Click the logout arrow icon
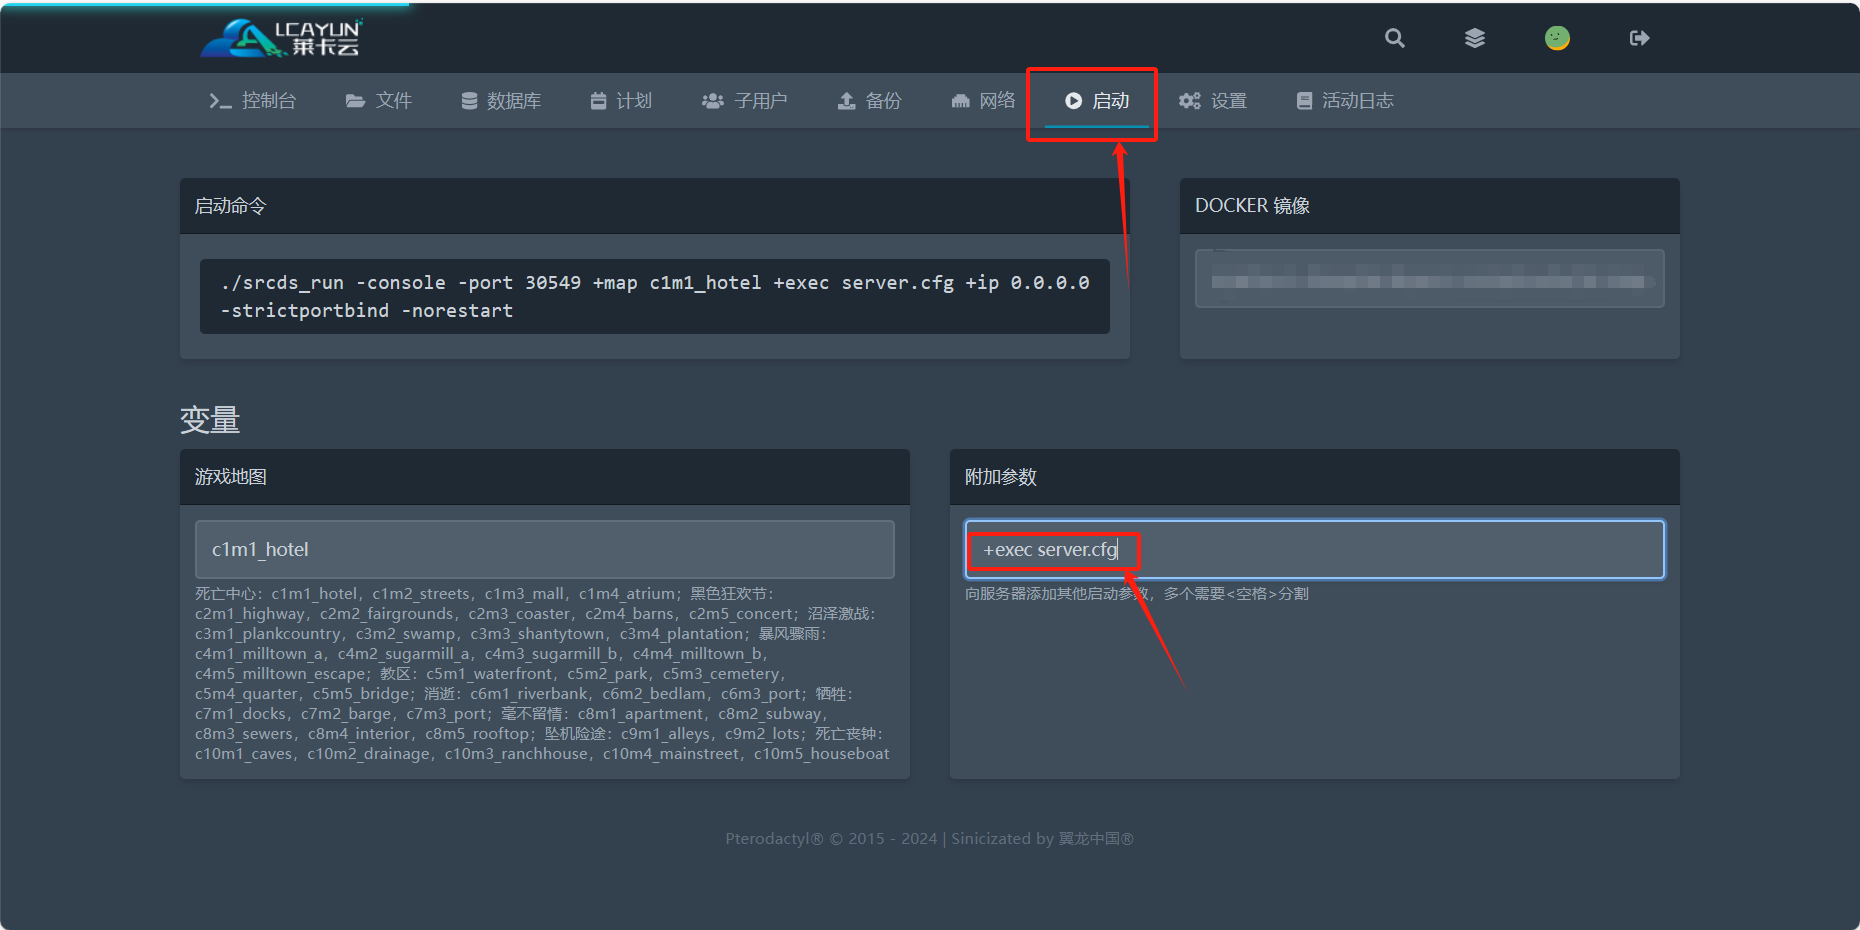1860x930 pixels. (x=1639, y=38)
